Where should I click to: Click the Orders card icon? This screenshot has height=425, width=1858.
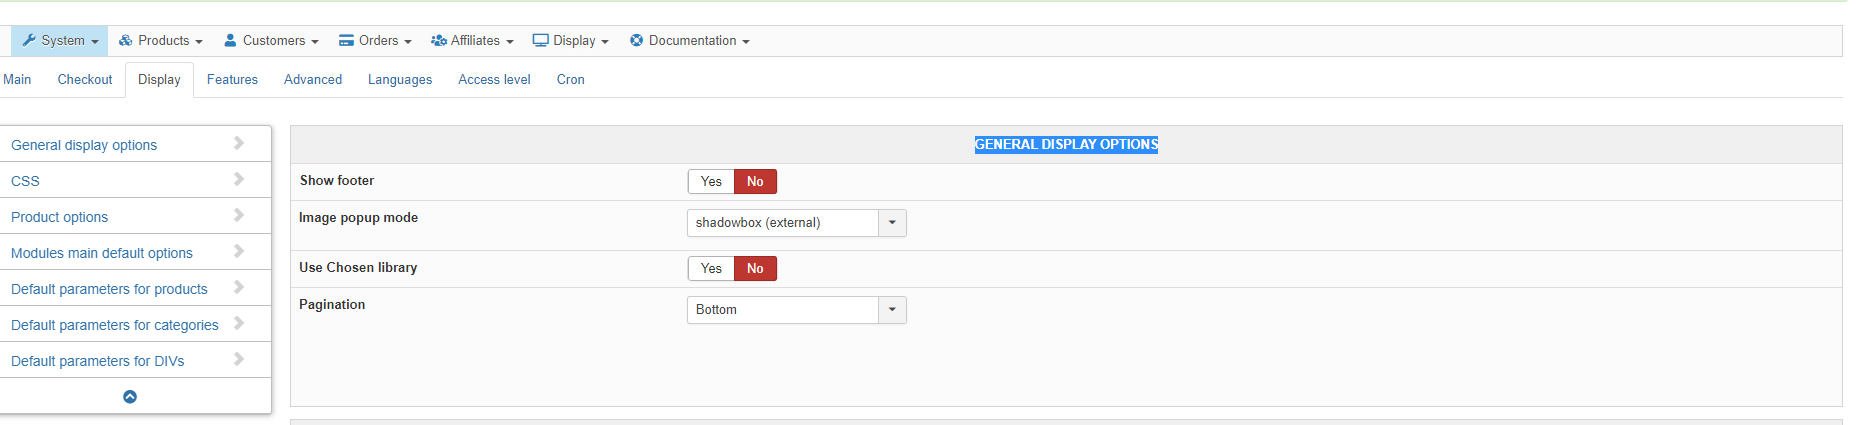346,41
